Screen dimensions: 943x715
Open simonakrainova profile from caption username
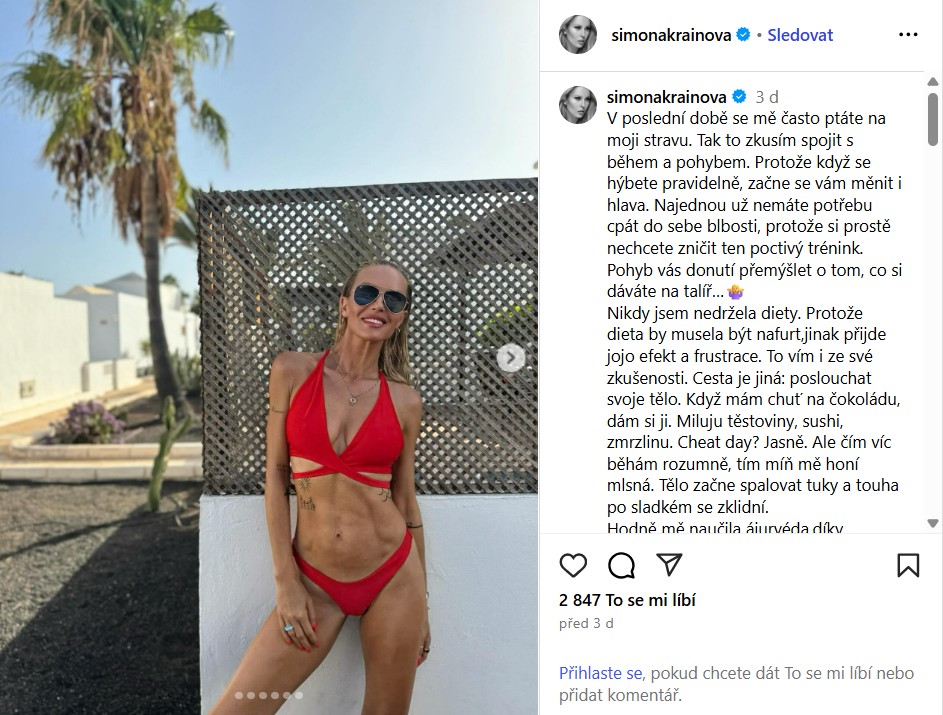click(666, 97)
